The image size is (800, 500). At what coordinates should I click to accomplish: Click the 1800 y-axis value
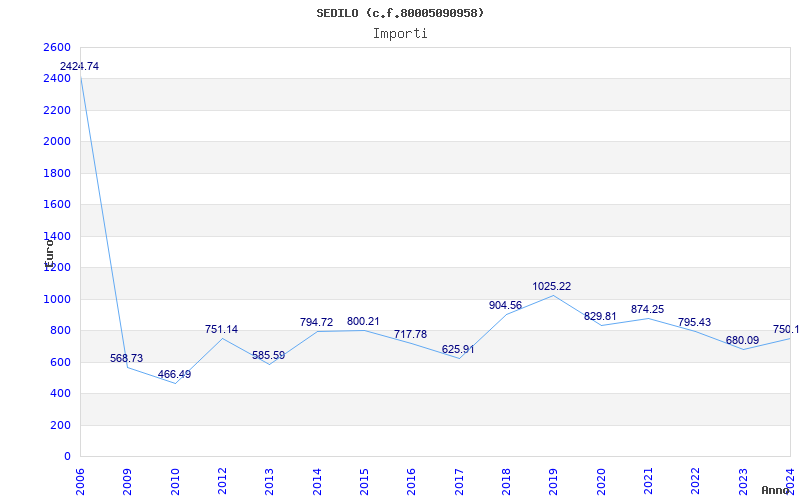(57, 173)
